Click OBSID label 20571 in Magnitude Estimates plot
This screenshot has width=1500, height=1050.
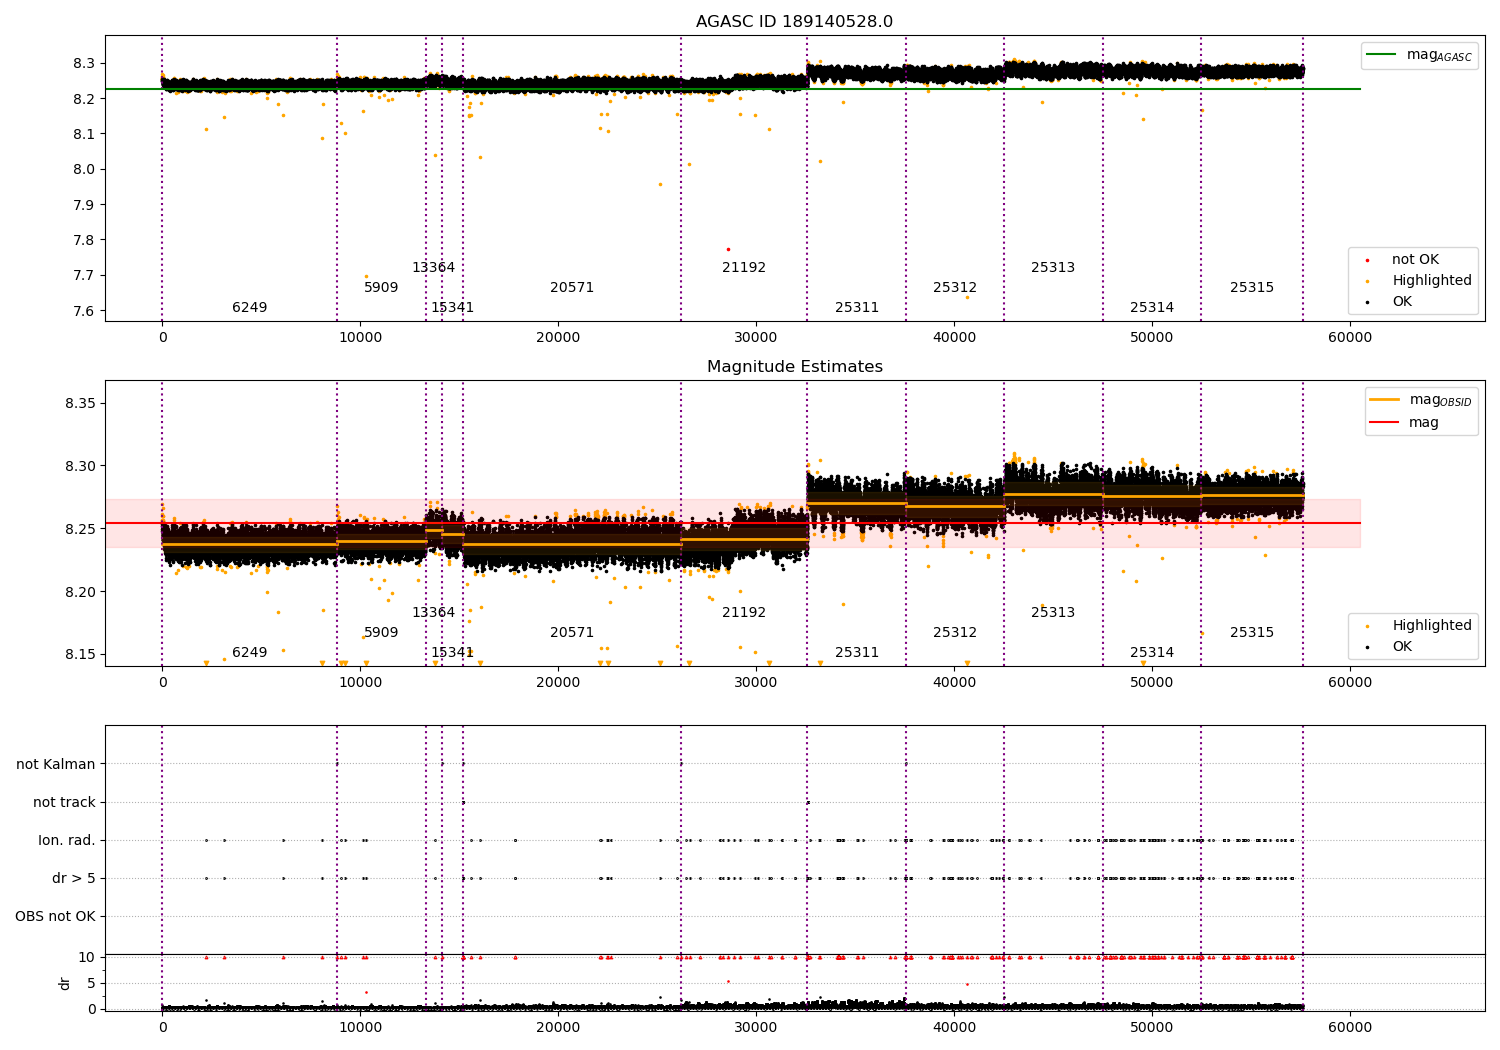(572, 633)
